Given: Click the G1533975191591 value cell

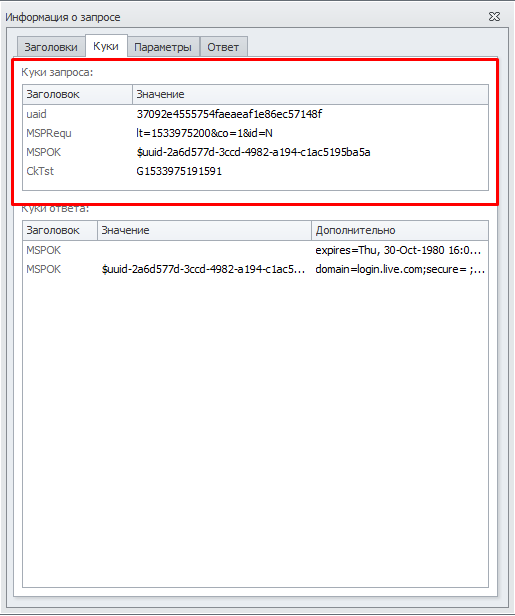Looking at the screenshot, I should pos(179,171).
